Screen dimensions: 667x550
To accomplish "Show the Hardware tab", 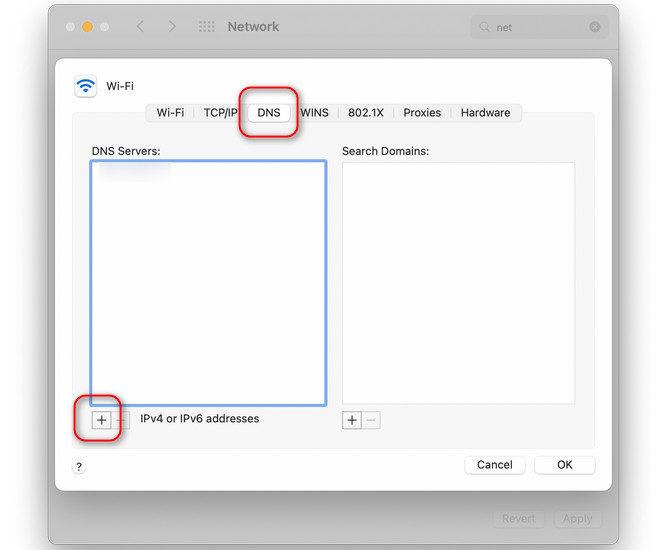I will tap(485, 113).
